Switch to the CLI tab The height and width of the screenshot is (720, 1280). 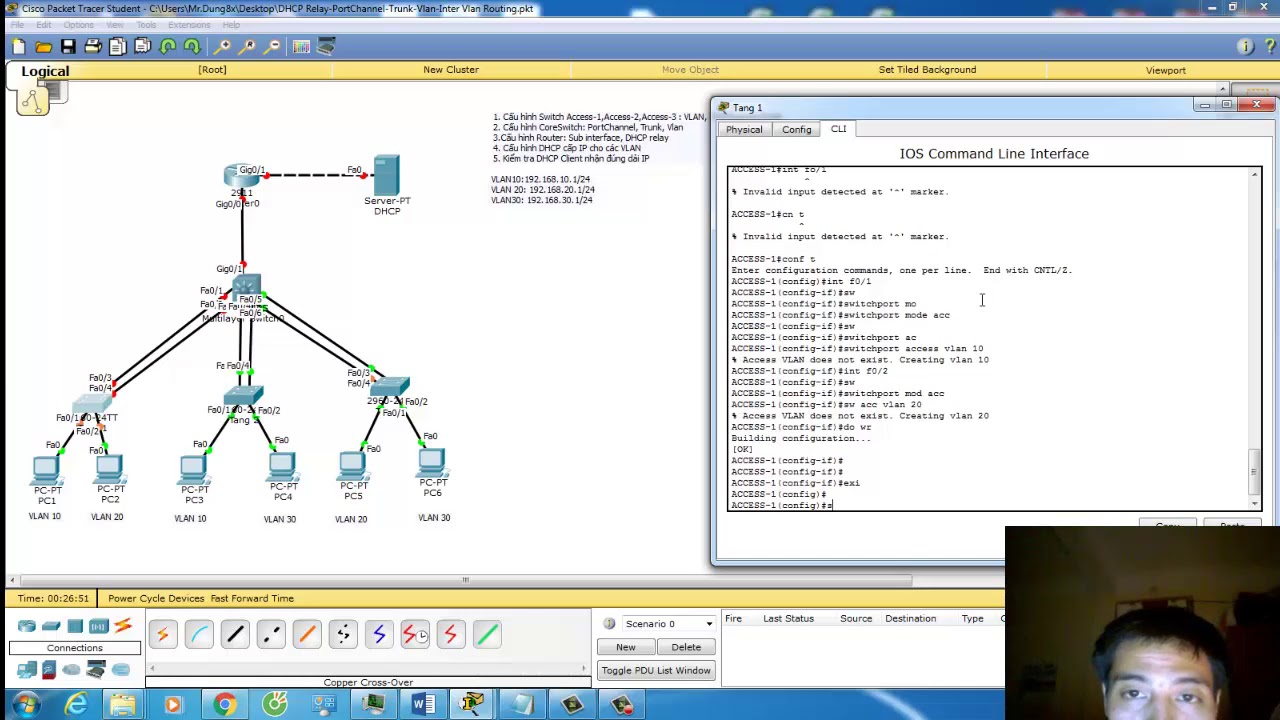tap(838, 129)
